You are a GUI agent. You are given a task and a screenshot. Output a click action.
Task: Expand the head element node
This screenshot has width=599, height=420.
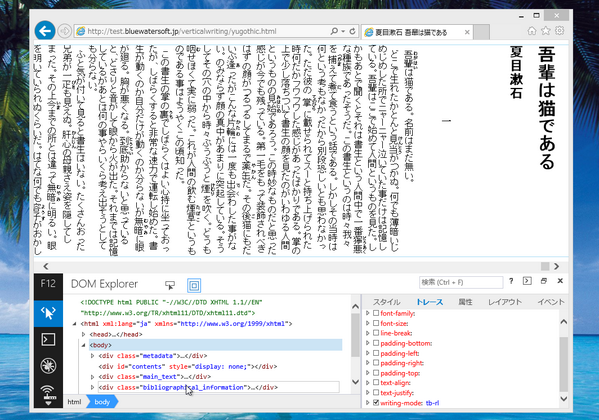point(83,334)
